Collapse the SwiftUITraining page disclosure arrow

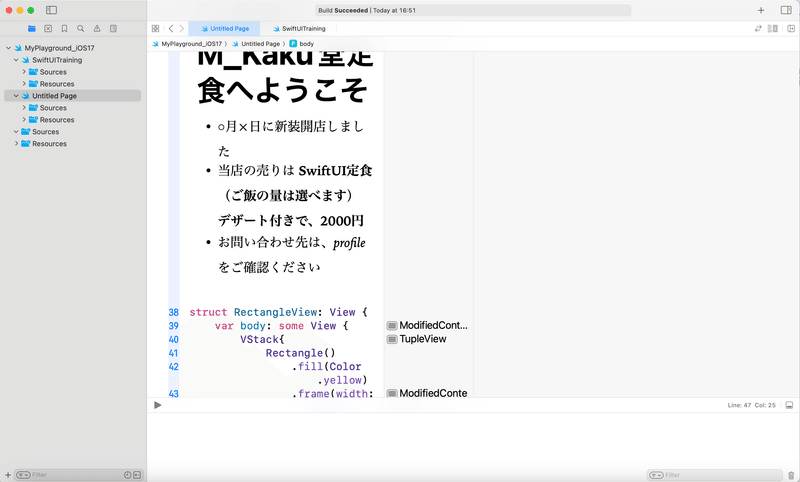point(16,60)
